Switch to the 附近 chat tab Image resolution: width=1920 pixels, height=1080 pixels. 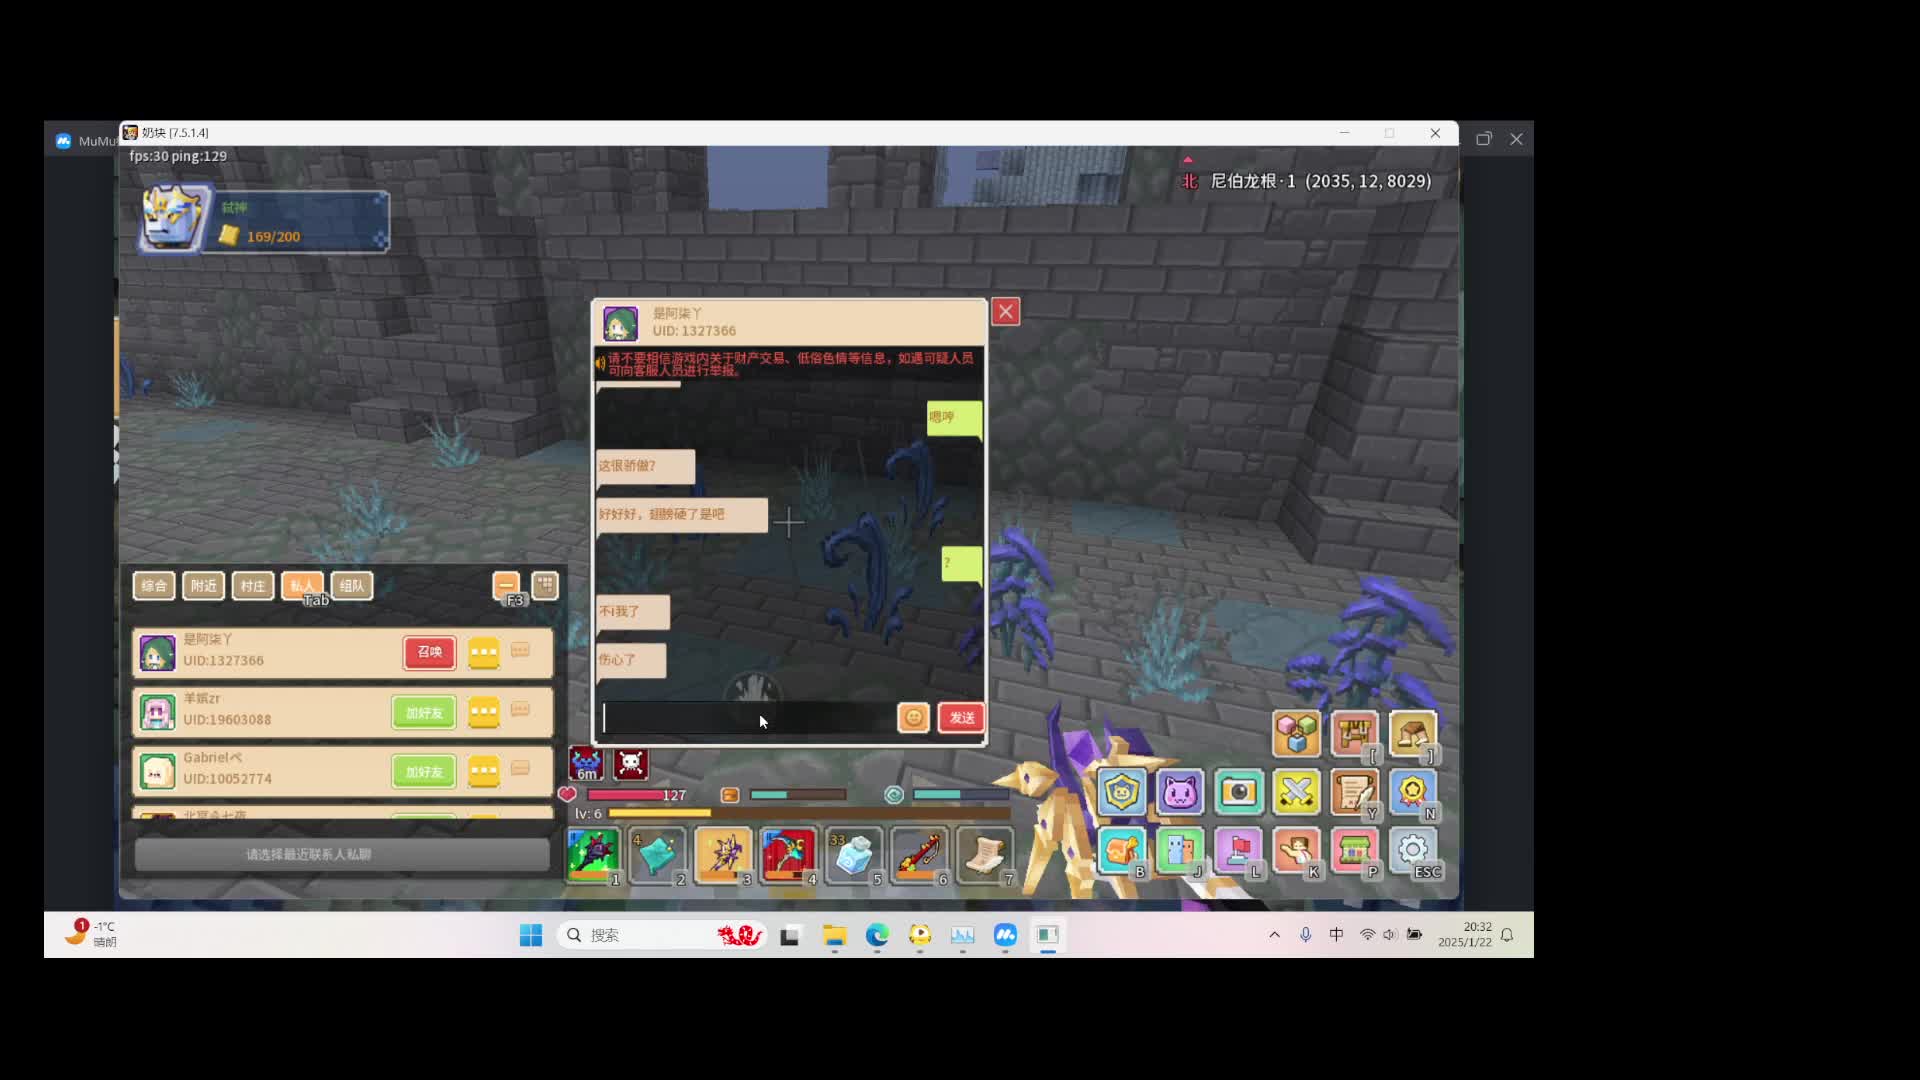[203, 586]
